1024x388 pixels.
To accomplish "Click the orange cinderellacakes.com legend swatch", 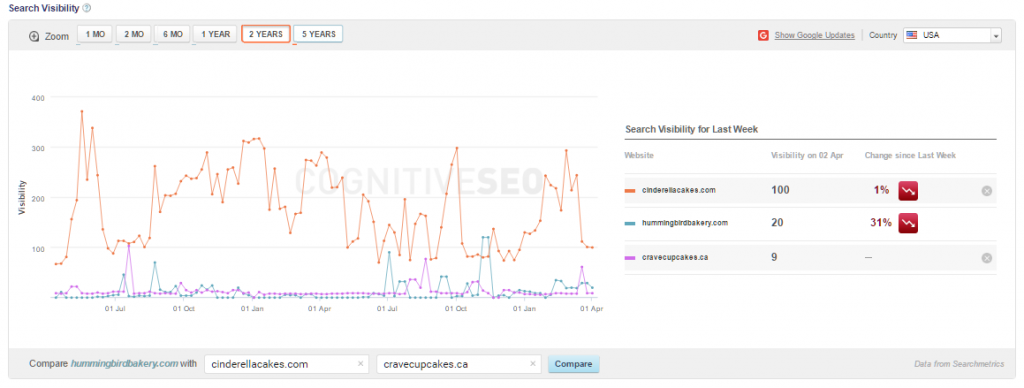I will coord(630,191).
